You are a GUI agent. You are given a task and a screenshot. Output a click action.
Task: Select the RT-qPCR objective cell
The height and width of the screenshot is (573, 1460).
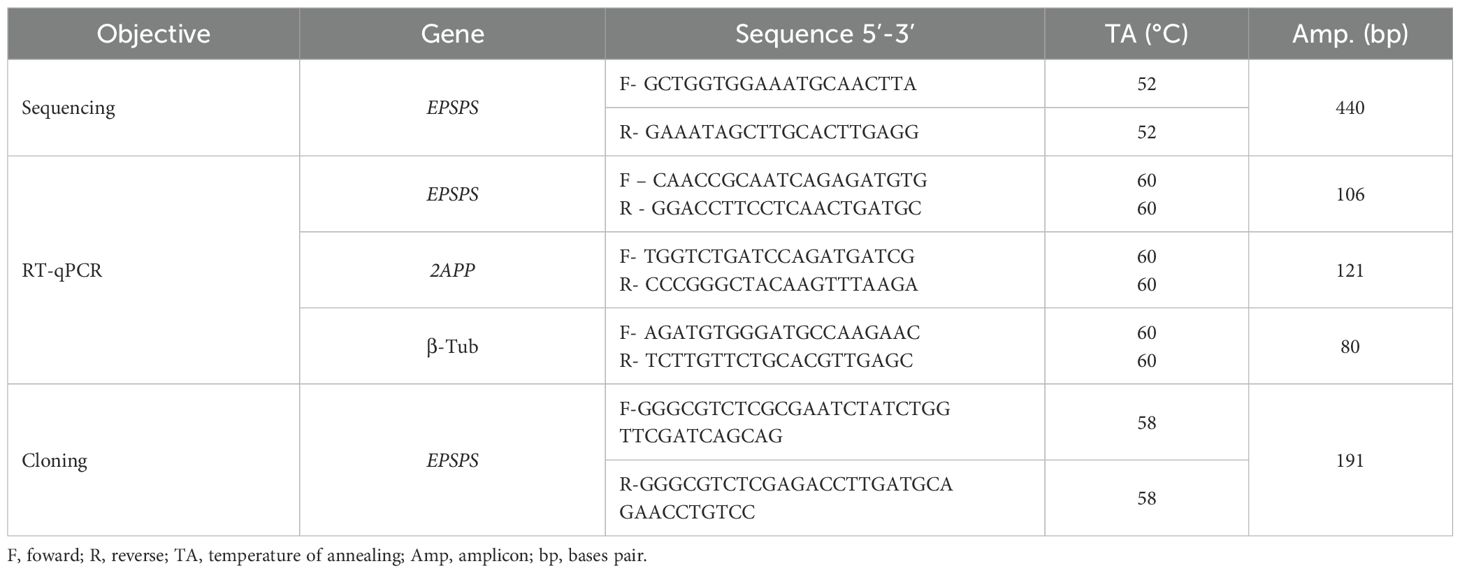click(60, 270)
